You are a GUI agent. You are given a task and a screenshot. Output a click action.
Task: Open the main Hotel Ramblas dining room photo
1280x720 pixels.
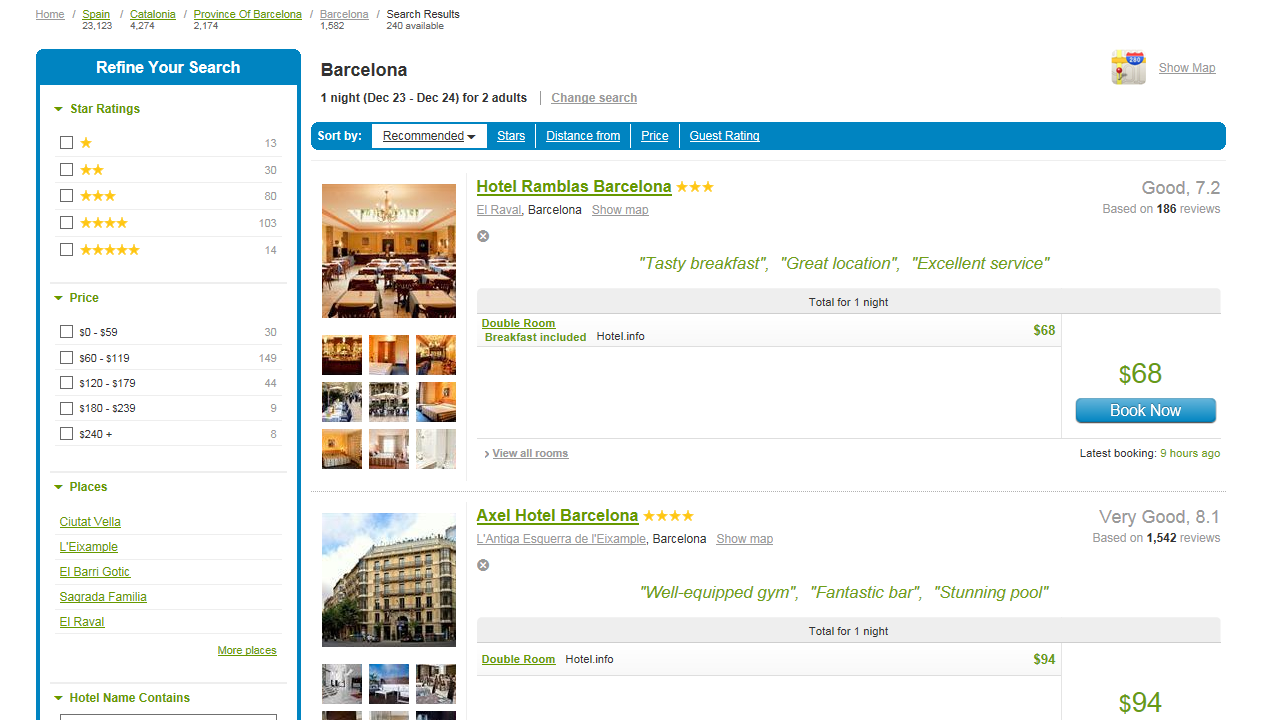389,251
